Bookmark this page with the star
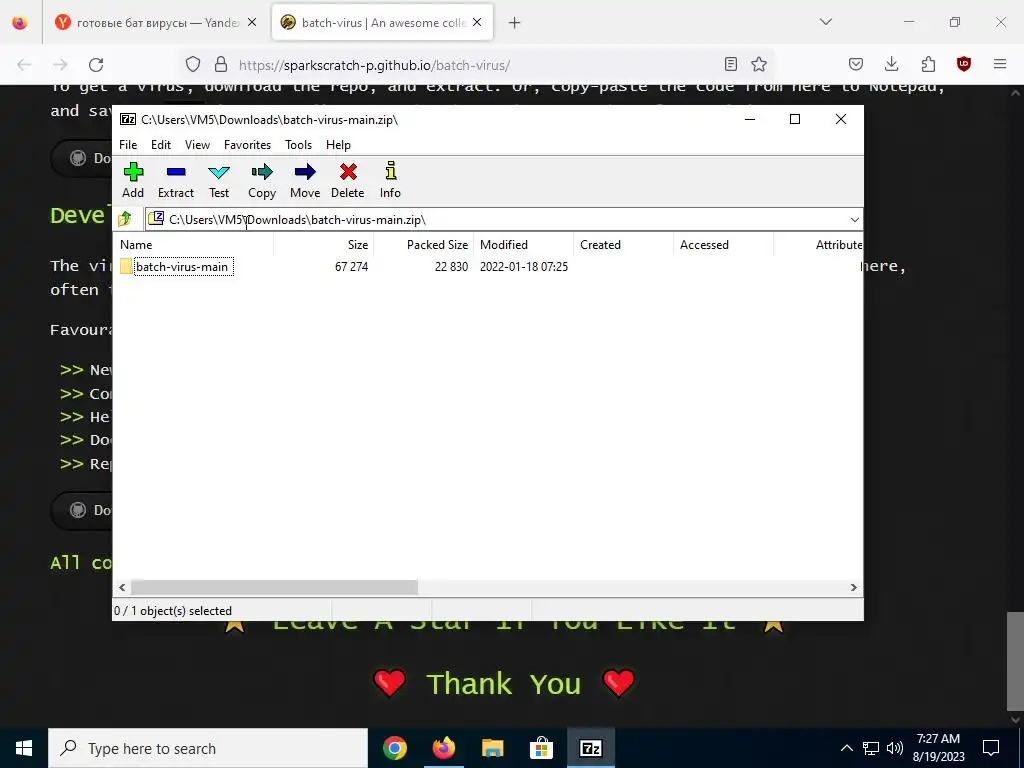Viewport: 1024px width, 768px height. click(x=759, y=64)
